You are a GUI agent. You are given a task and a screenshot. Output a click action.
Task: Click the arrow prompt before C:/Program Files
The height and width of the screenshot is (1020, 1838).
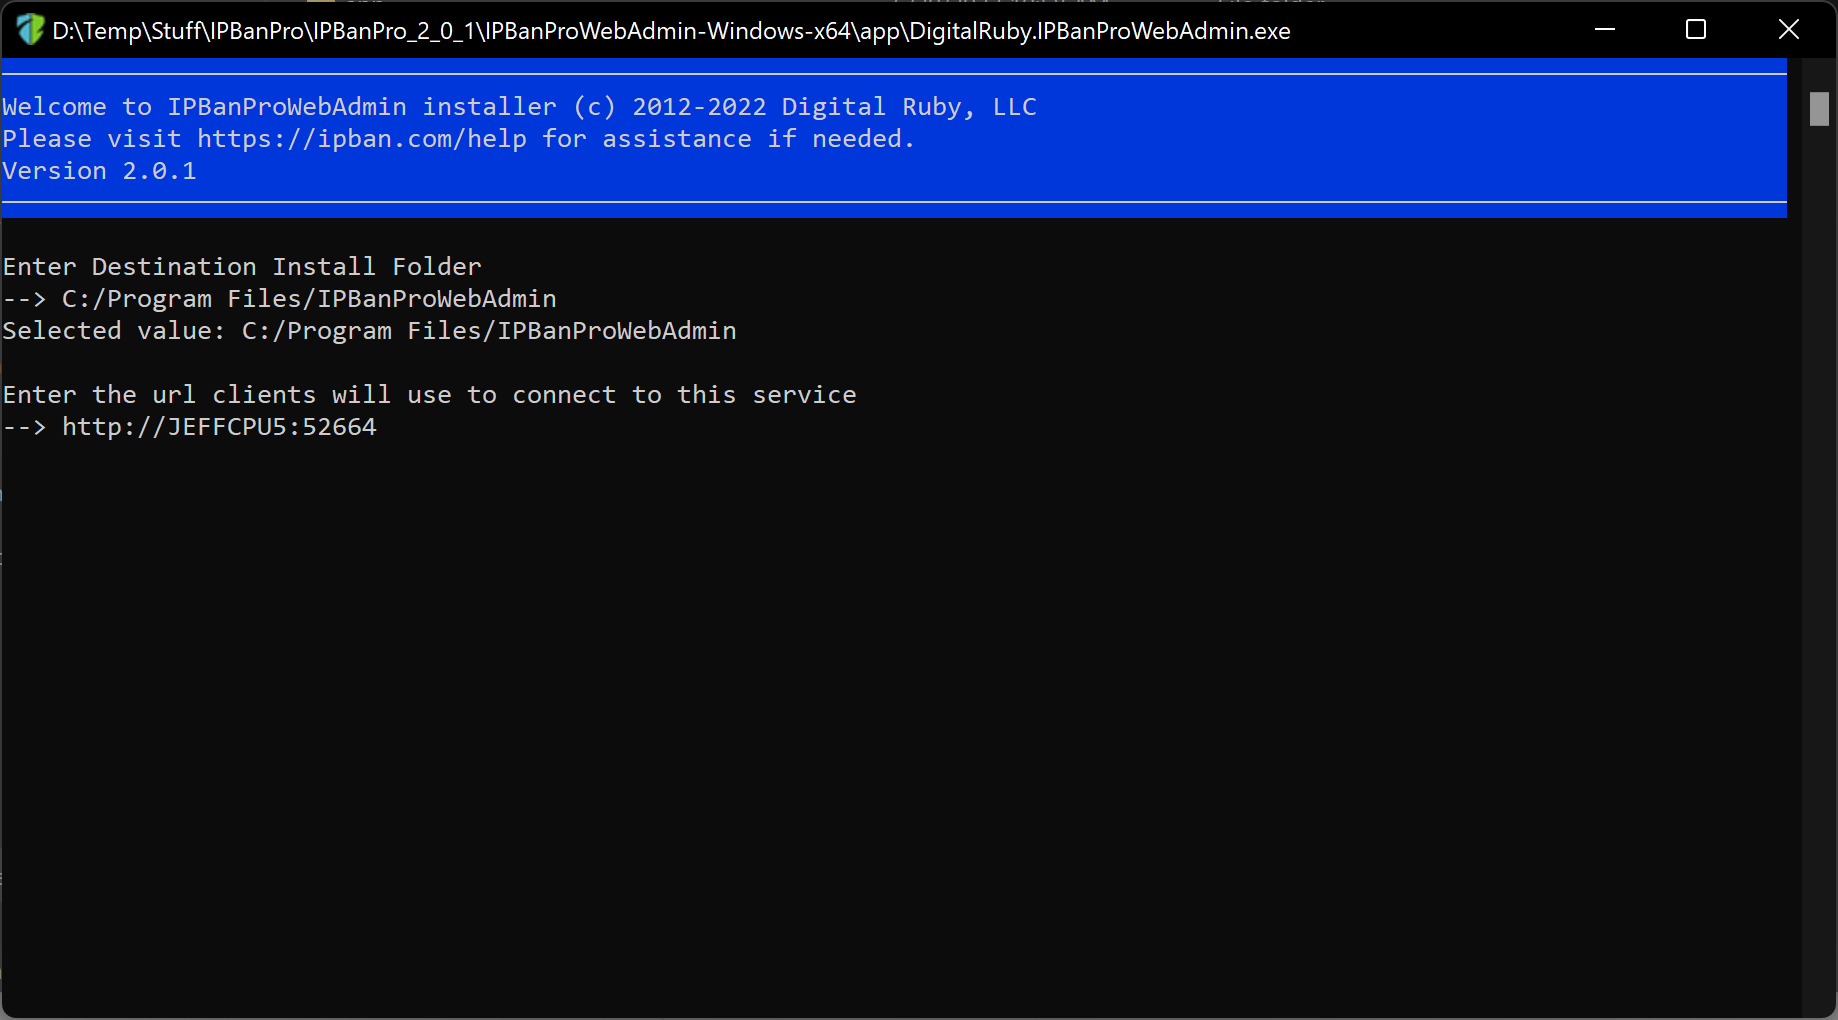click(24, 299)
